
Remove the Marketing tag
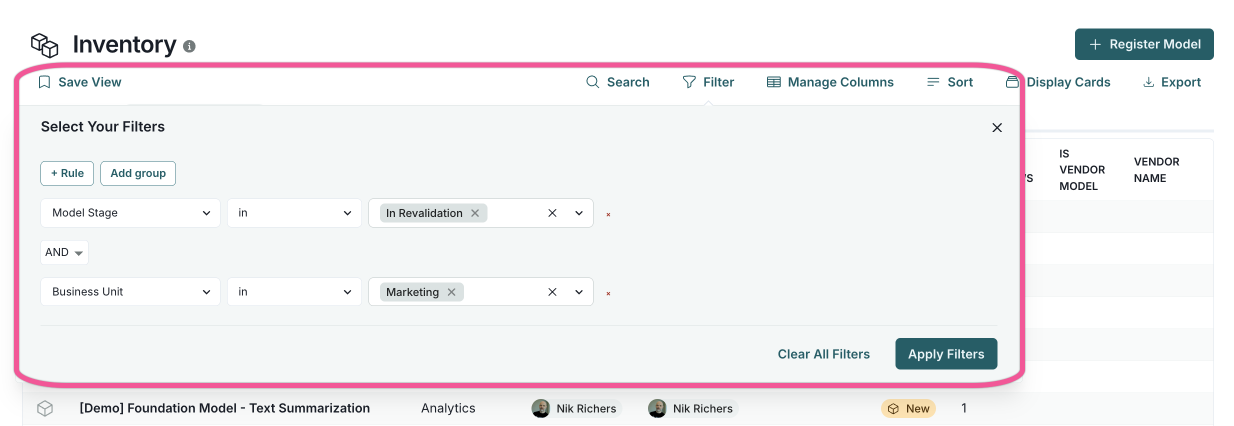pyautogui.click(x=451, y=292)
